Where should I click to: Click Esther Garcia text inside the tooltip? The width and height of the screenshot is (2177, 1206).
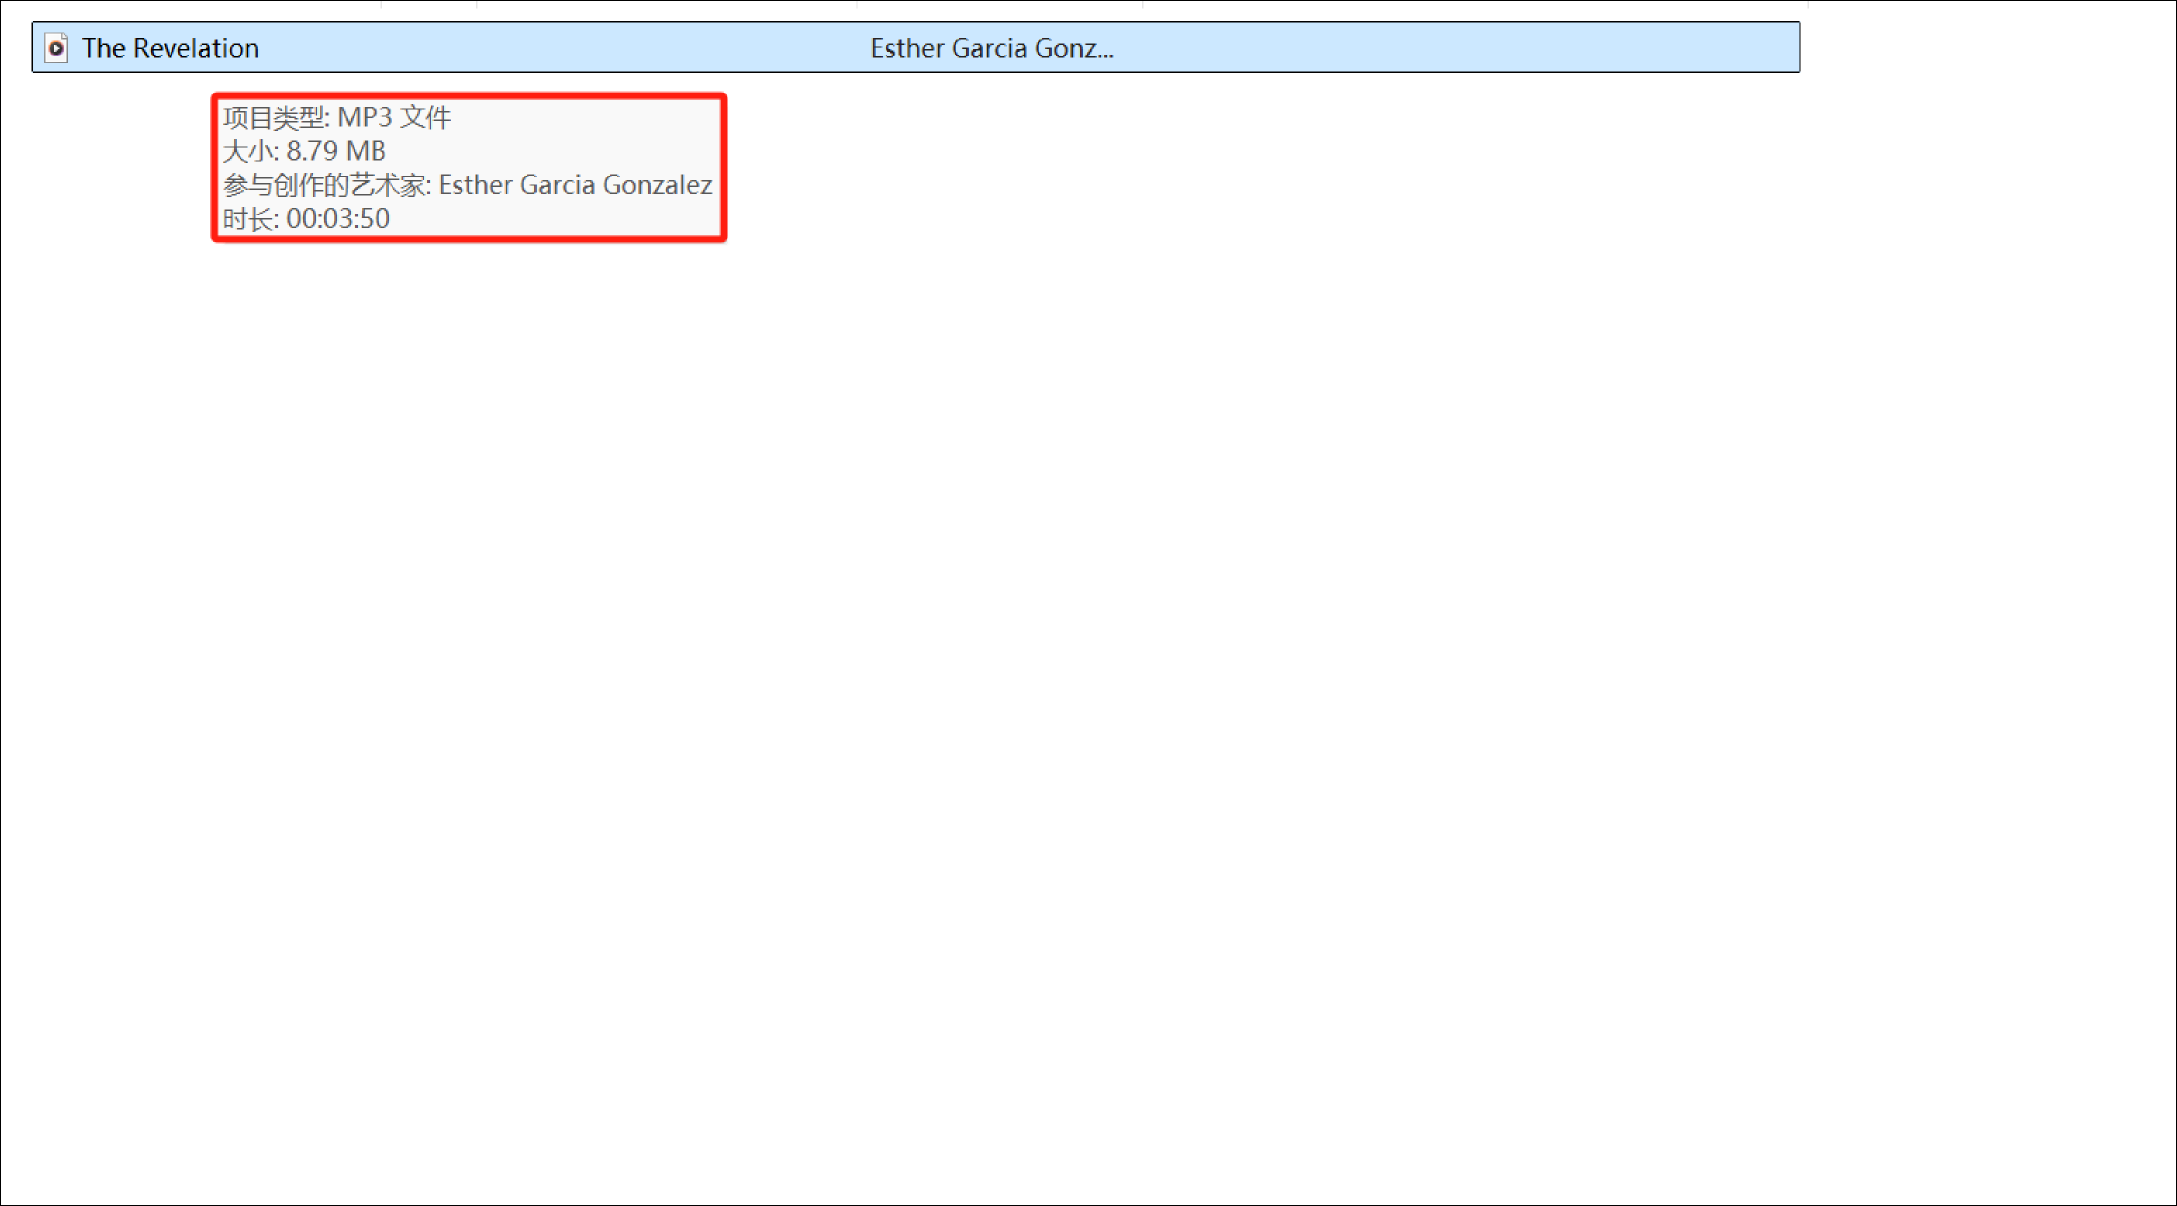click(x=516, y=185)
